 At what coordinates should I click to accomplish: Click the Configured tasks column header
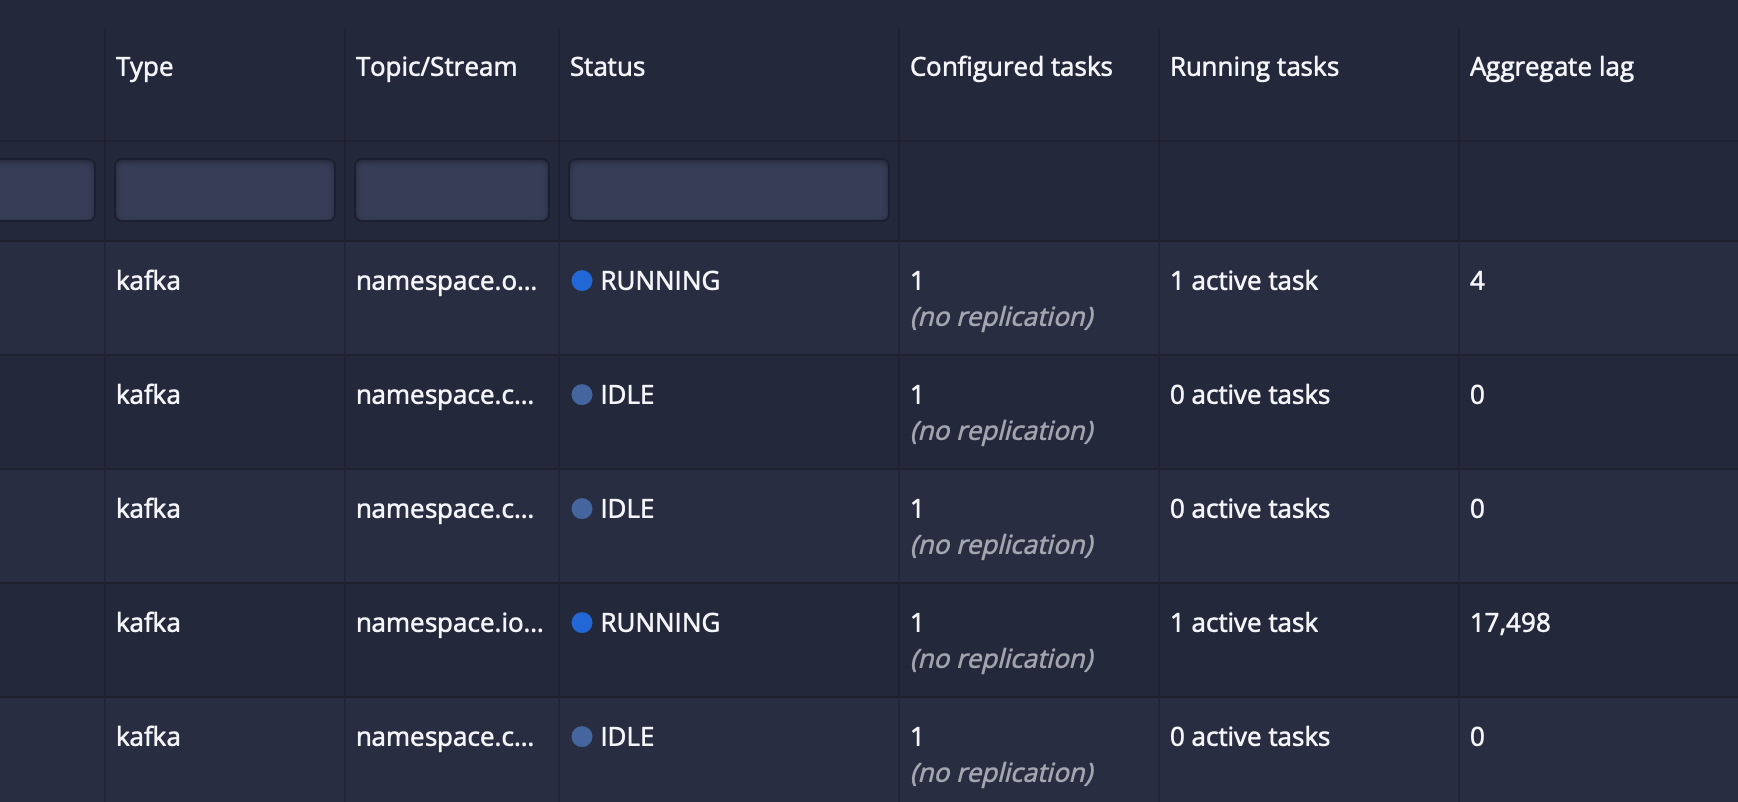coord(1011,67)
